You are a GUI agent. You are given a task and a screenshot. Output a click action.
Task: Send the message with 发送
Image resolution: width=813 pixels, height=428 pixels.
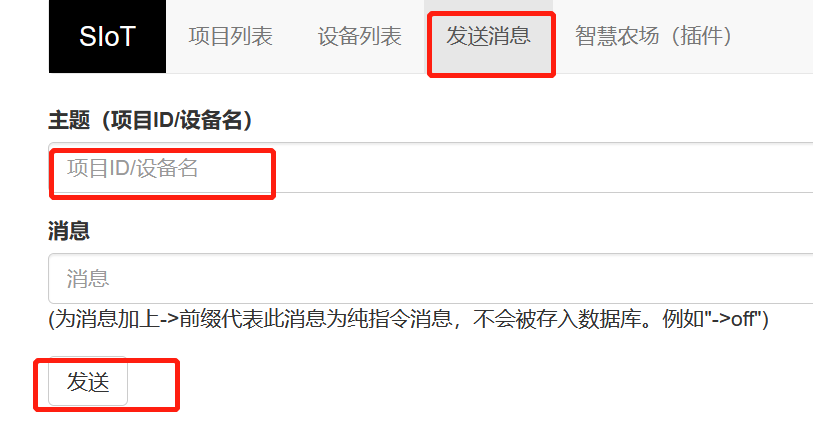tap(88, 381)
